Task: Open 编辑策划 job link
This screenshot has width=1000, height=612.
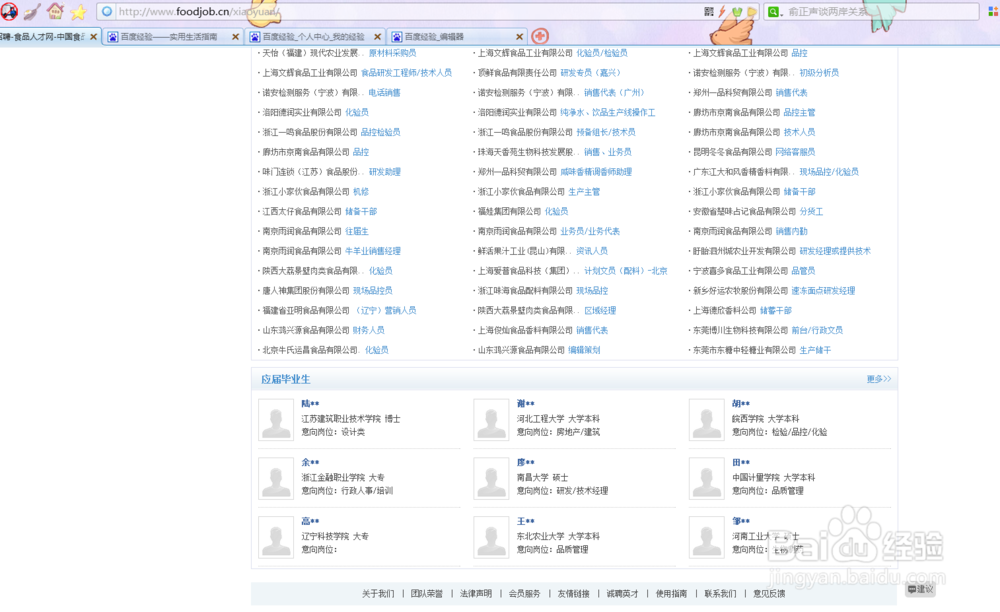Action: tap(584, 349)
